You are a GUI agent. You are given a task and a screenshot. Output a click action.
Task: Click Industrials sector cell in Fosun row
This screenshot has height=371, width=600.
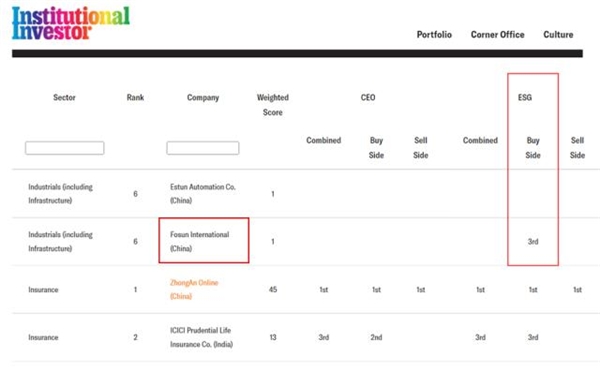point(60,241)
